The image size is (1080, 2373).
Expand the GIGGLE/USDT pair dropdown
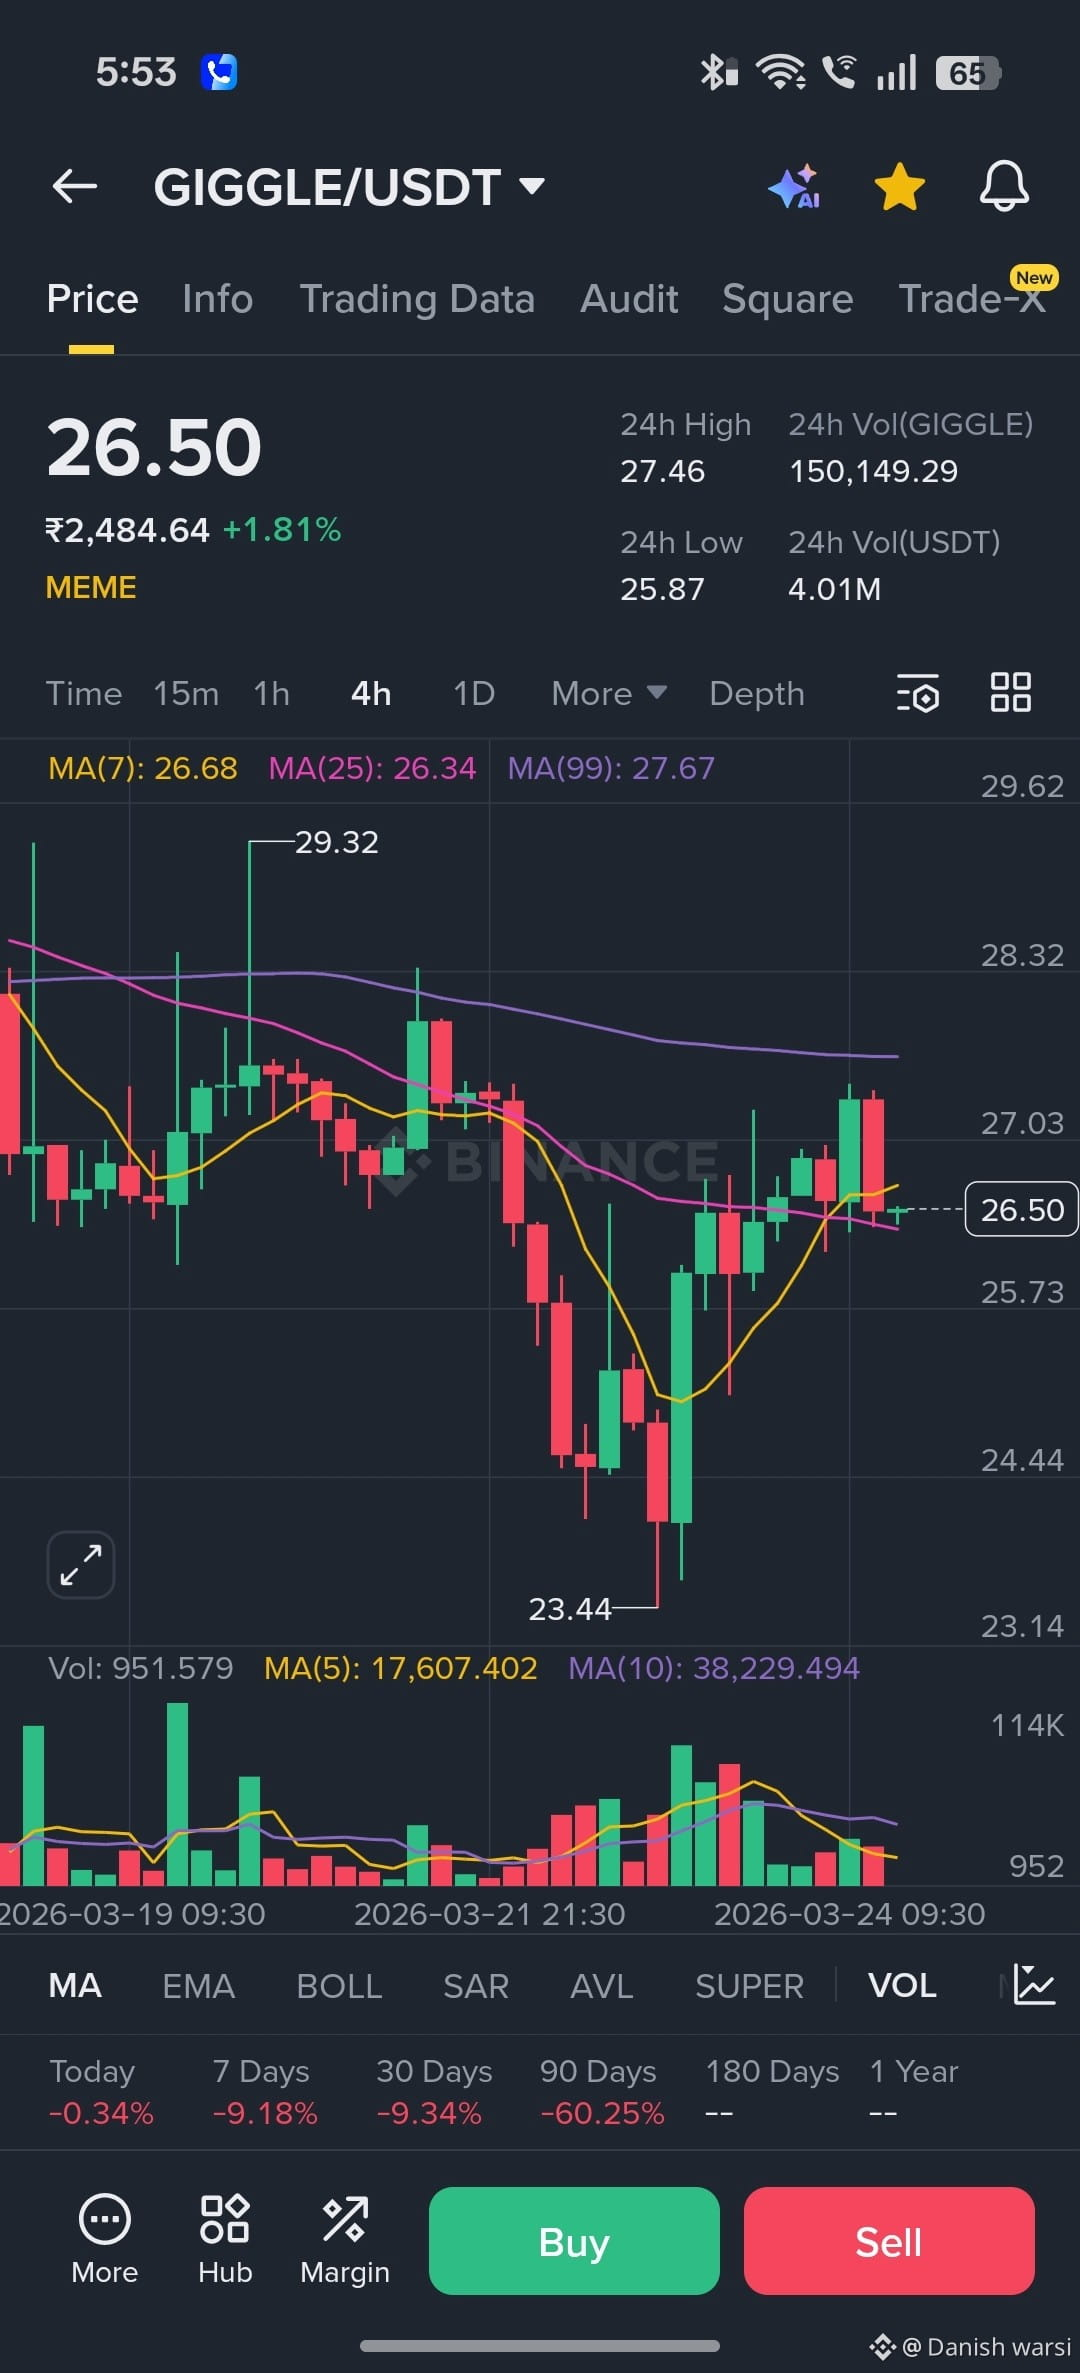349,187
